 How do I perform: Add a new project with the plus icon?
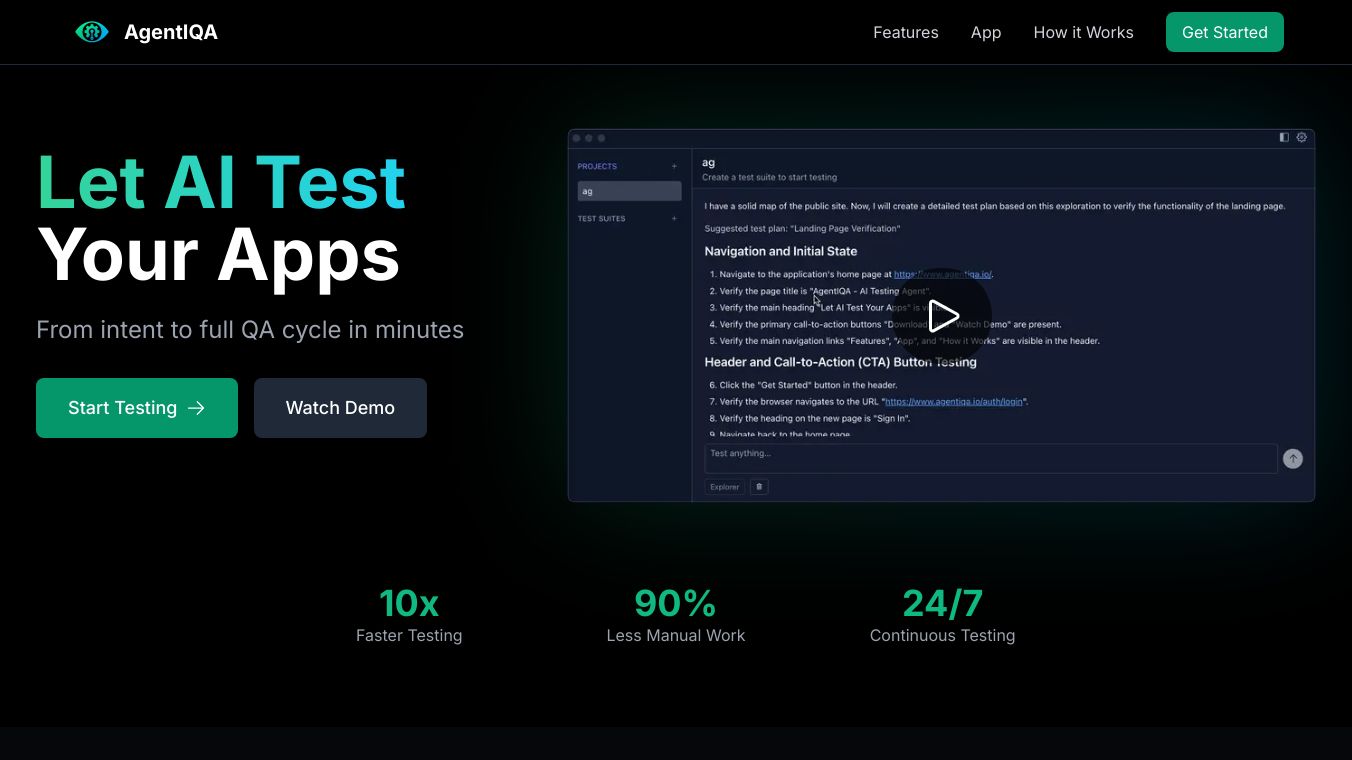click(x=674, y=167)
